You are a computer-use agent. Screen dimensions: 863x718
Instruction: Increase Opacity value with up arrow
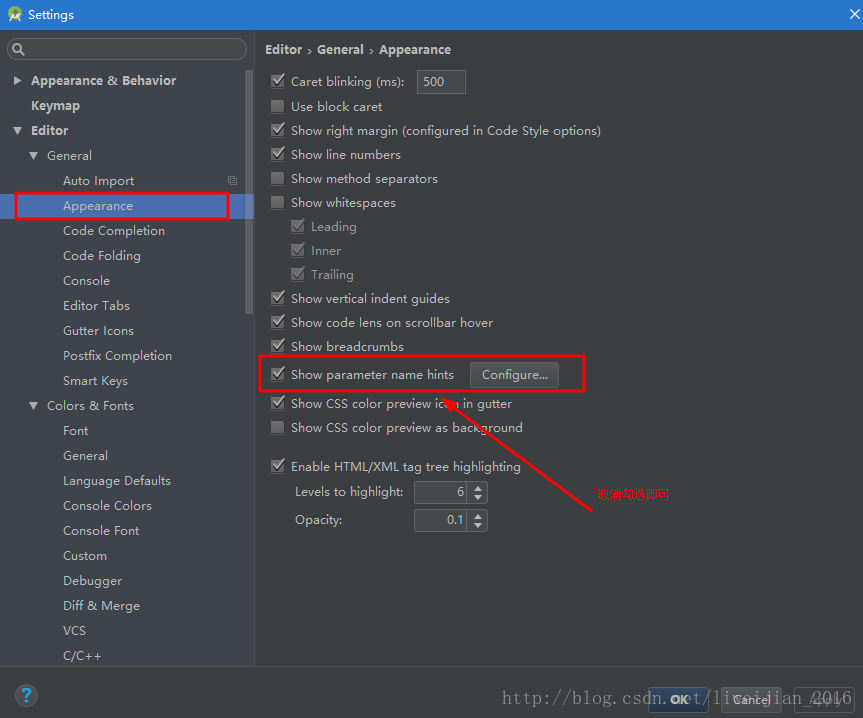pyautogui.click(x=478, y=516)
